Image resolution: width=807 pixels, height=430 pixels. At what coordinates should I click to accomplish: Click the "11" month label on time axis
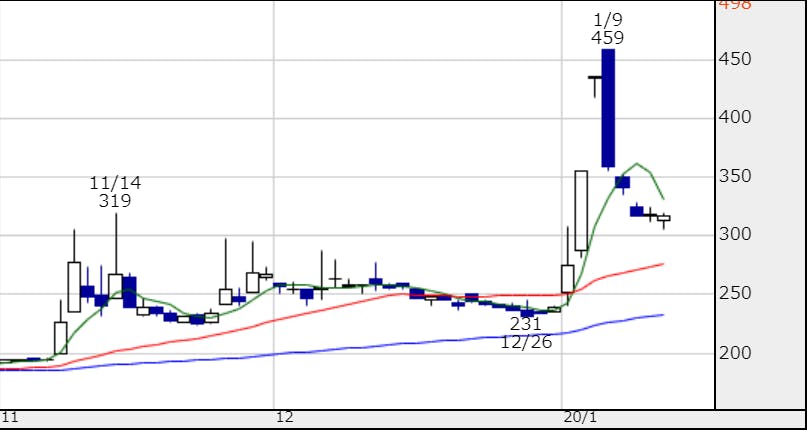coord(9,417)
